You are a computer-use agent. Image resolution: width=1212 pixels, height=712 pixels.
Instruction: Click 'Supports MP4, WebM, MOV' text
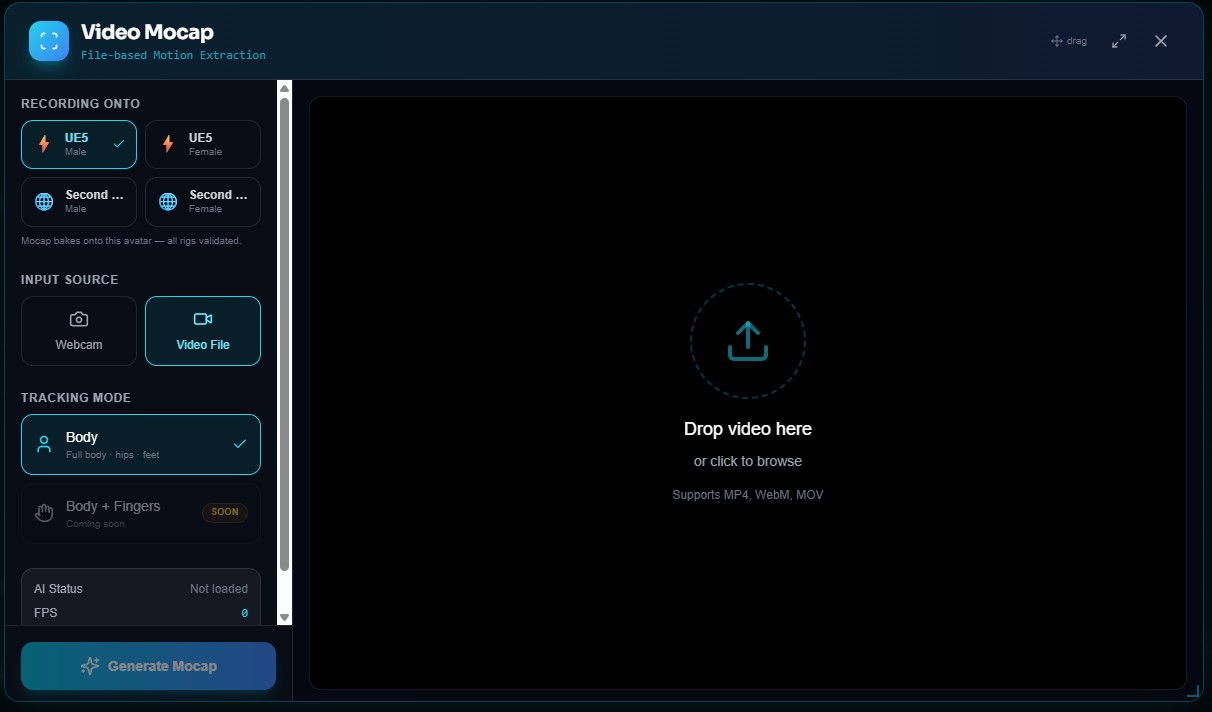[x=748, y=495]
